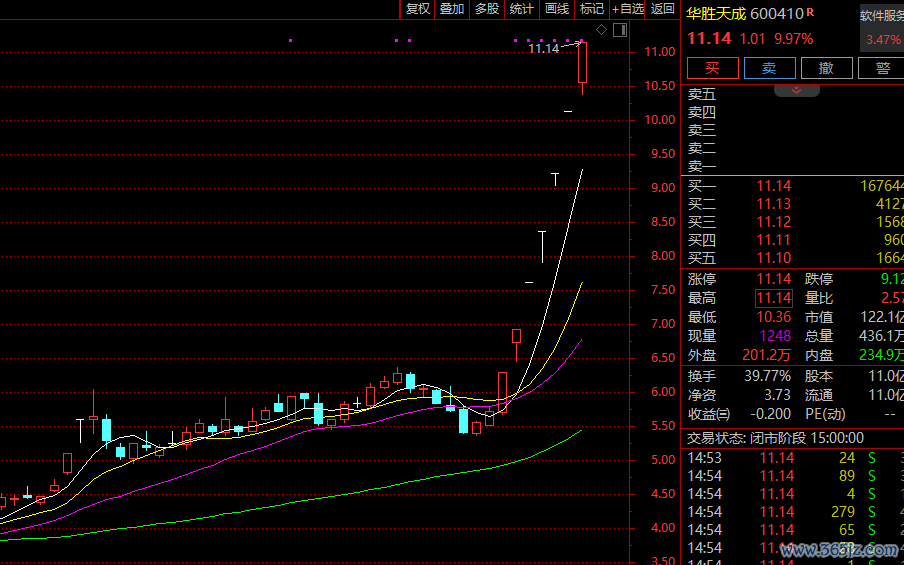Click the 卖五 row label

click(x=702, y=94)
